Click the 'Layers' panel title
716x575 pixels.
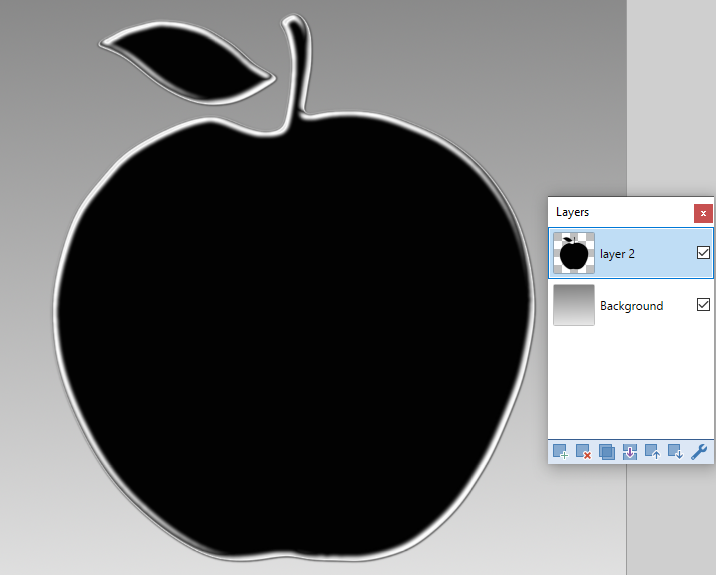click(573, 212)
